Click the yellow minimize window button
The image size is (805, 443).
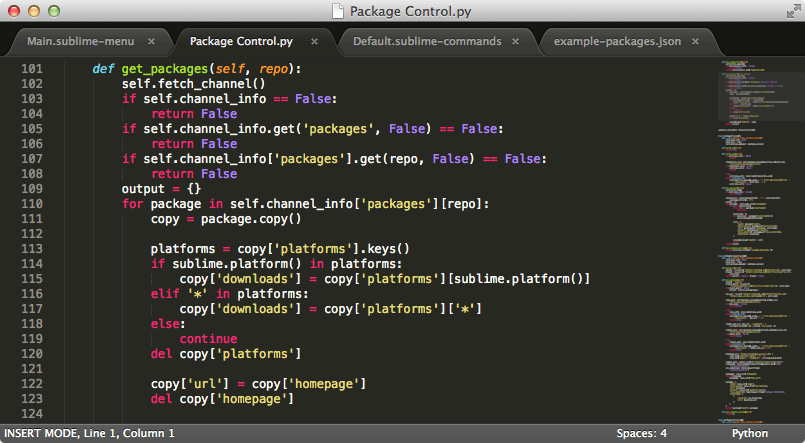(x=34, y=11)
